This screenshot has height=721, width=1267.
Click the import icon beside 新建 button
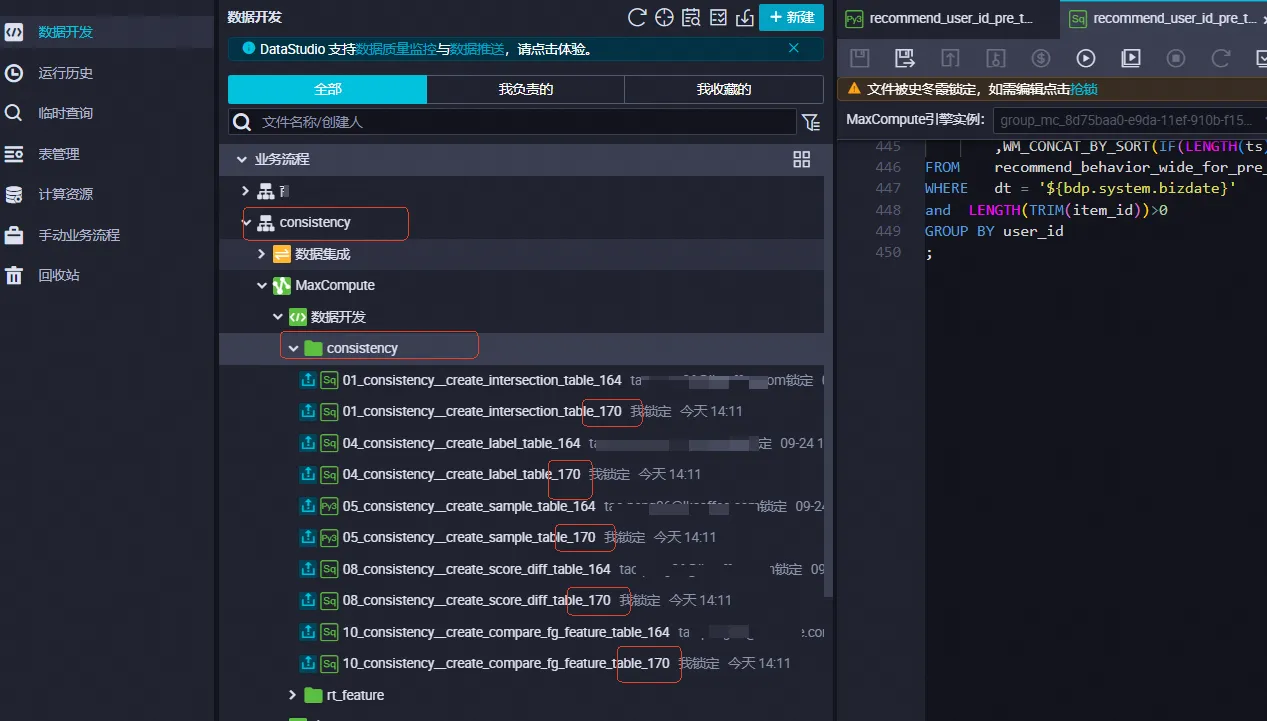[x=744, y=17]
